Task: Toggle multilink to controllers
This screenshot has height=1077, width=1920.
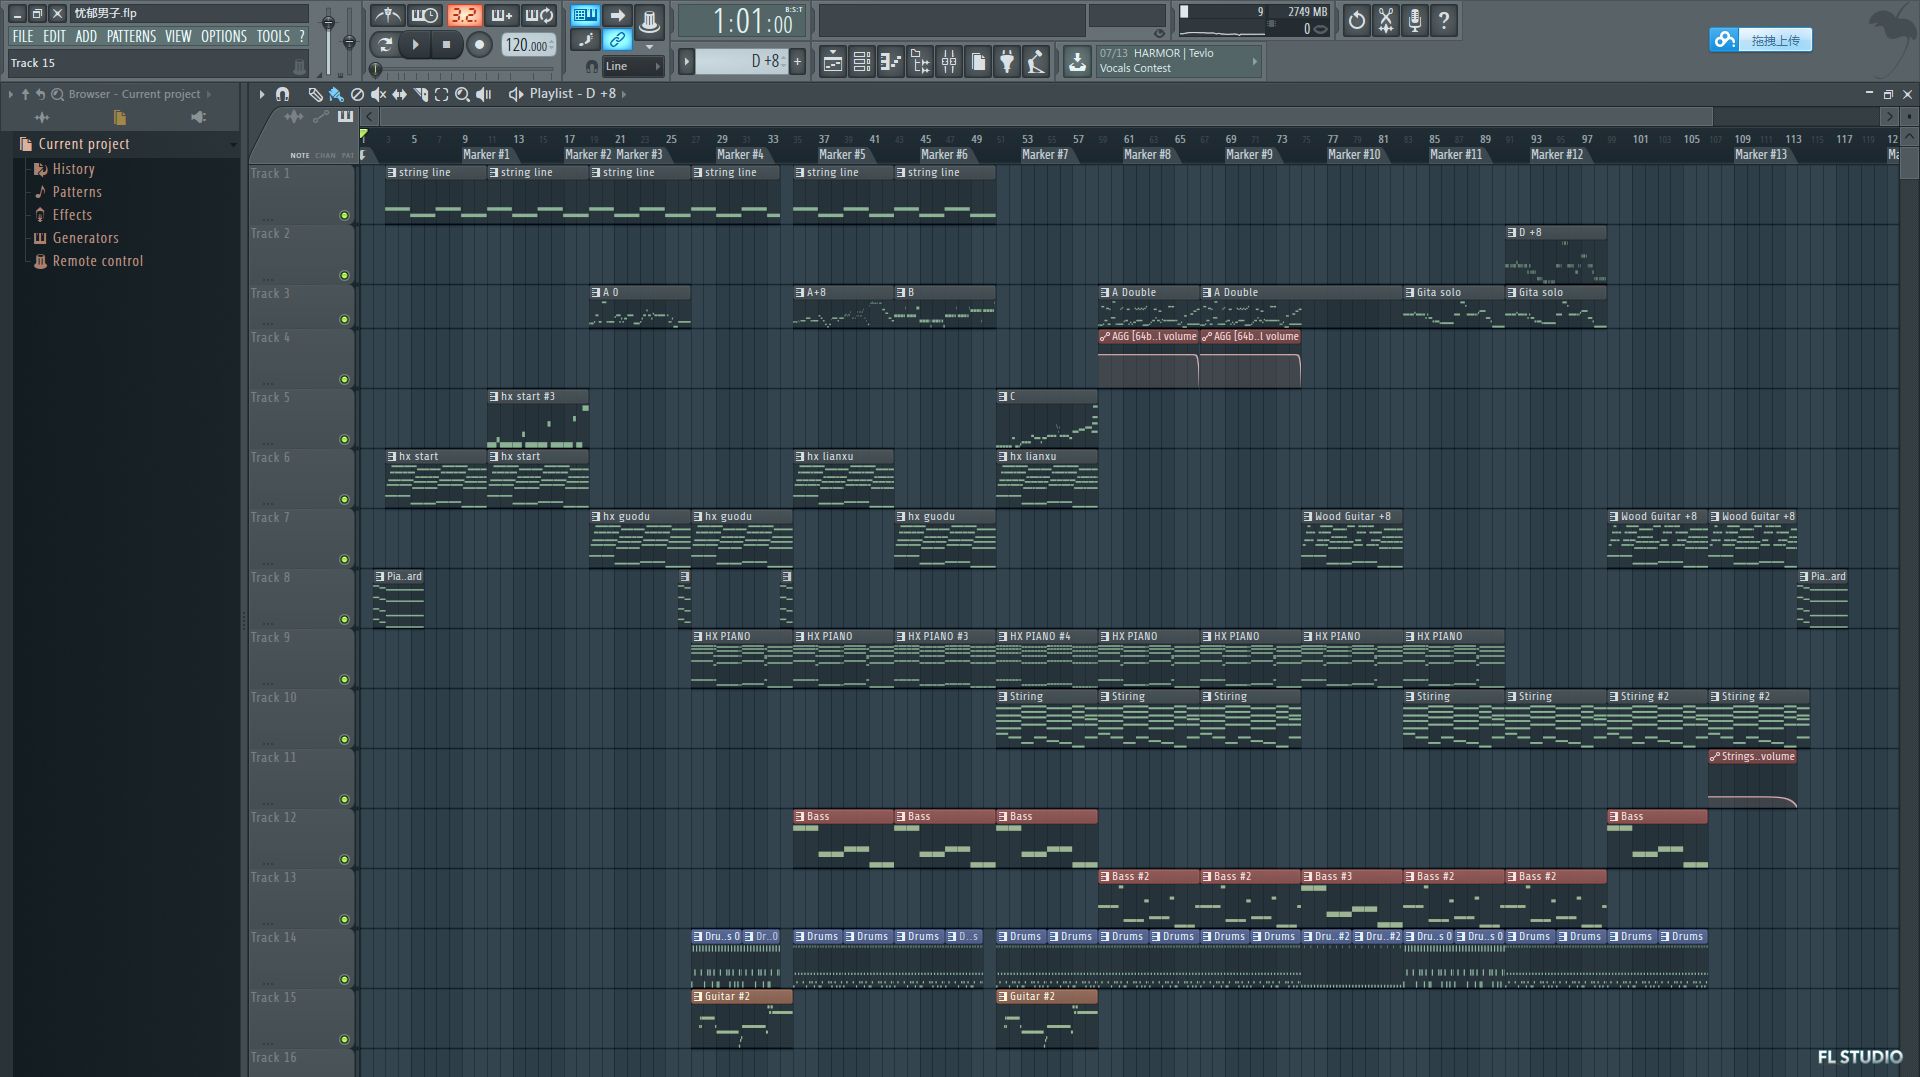Action: [x=617, y=40]
